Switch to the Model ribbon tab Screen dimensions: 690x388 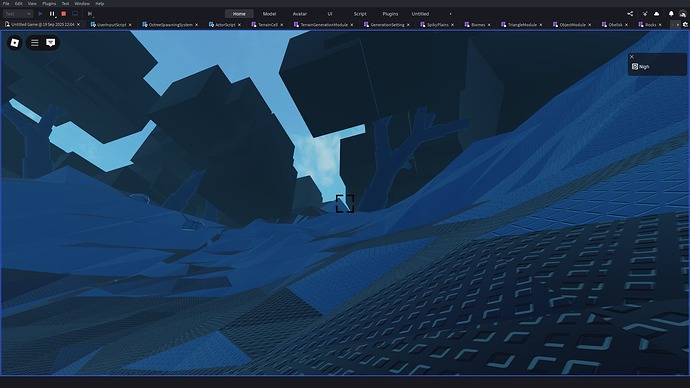(269, 14)
